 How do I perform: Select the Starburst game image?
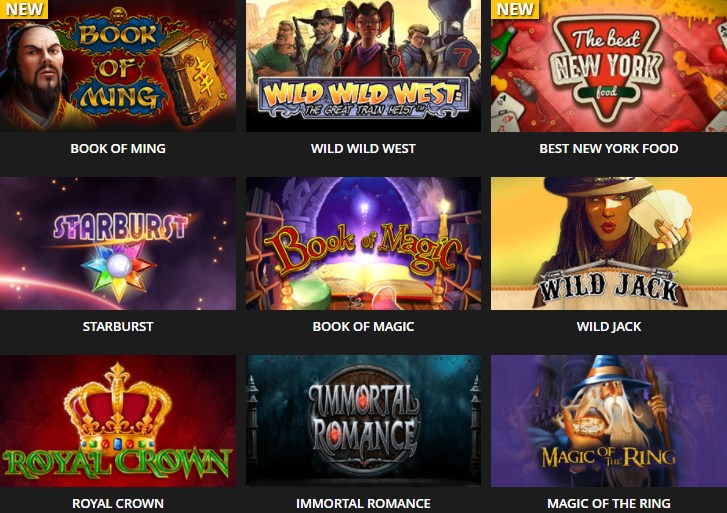[118, 244]
